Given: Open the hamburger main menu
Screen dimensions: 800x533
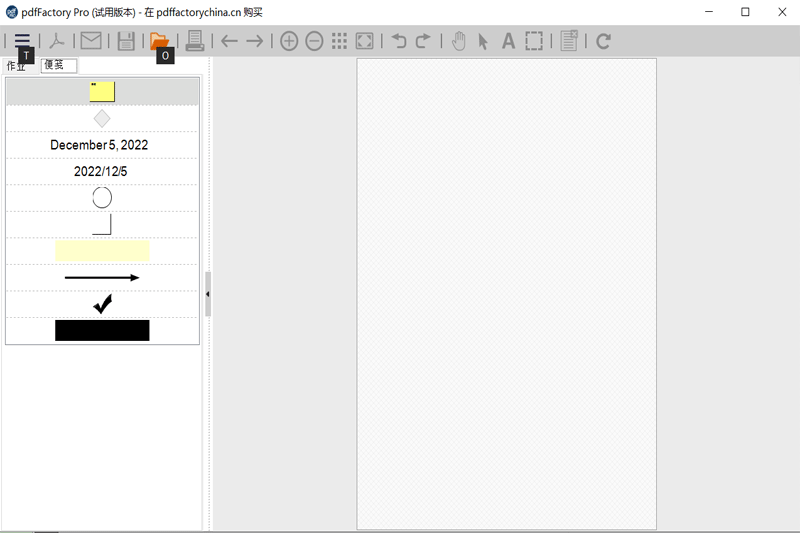Looking at the screenshot, I should [22, 40].
